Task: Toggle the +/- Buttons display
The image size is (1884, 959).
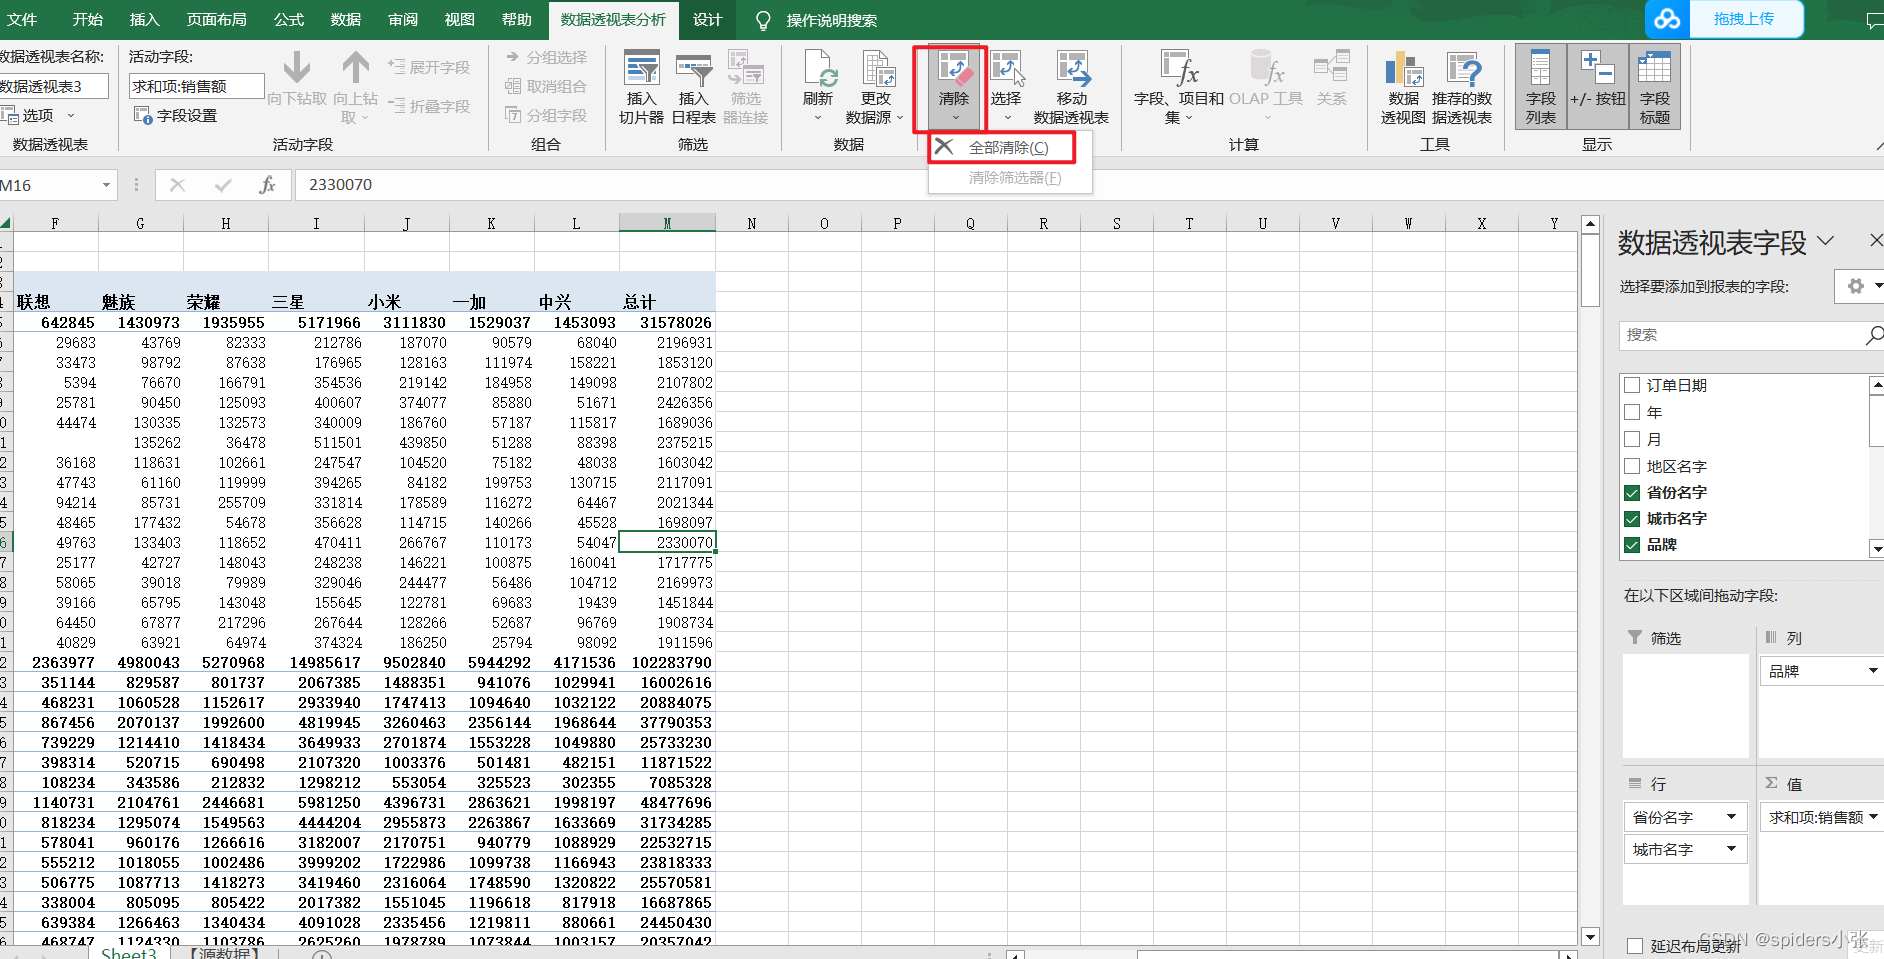Action: (x=1597, y=87)
